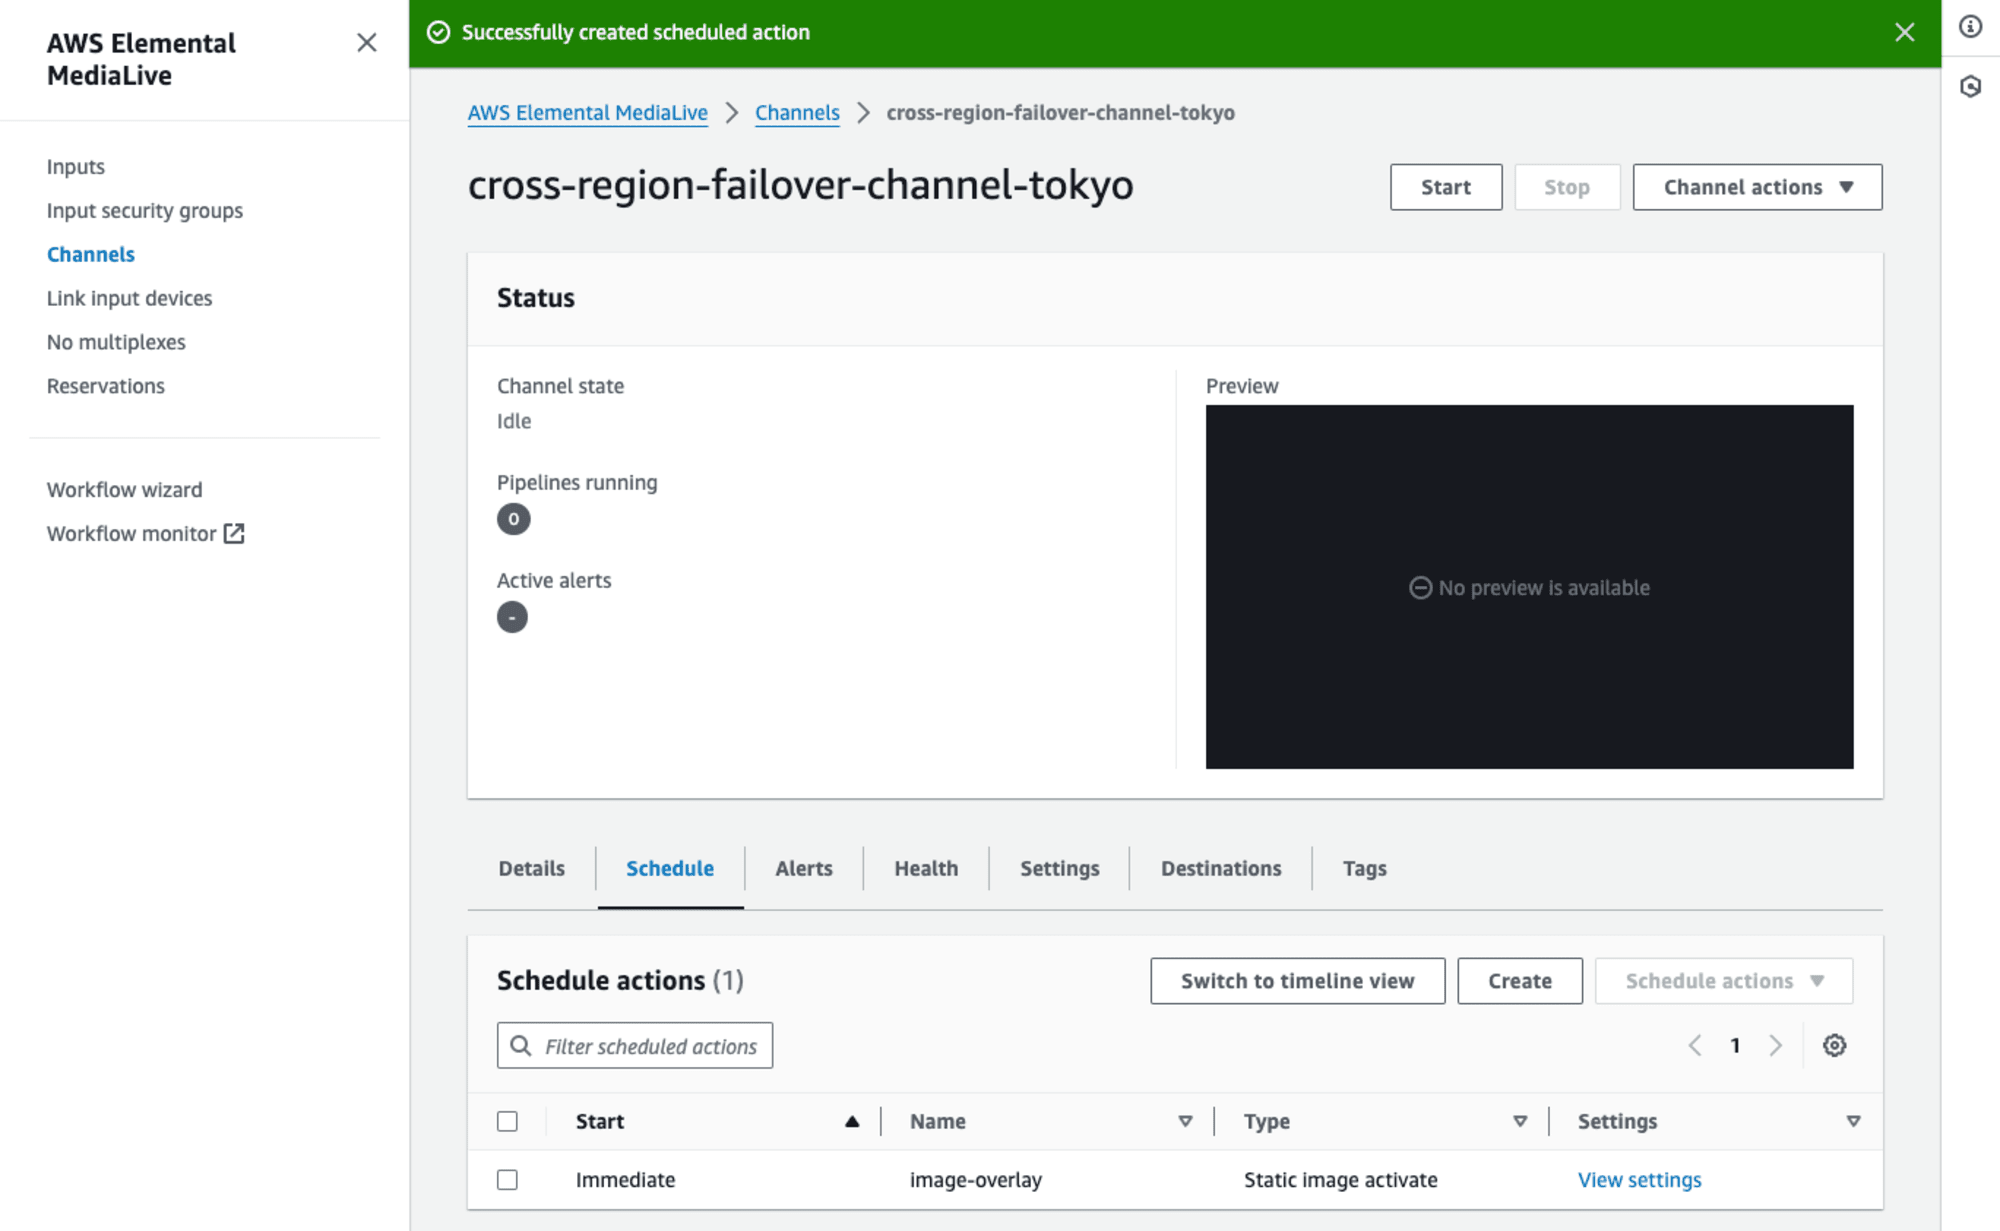The height and width of the screenshot is (1231, 2000).
Task: Click the Alerts tab
Action: (803, 867)
